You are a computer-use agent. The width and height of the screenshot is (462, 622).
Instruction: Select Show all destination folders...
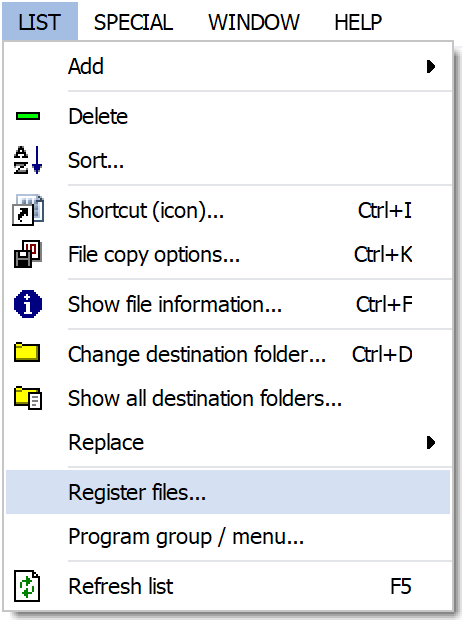tap(228, 398)
